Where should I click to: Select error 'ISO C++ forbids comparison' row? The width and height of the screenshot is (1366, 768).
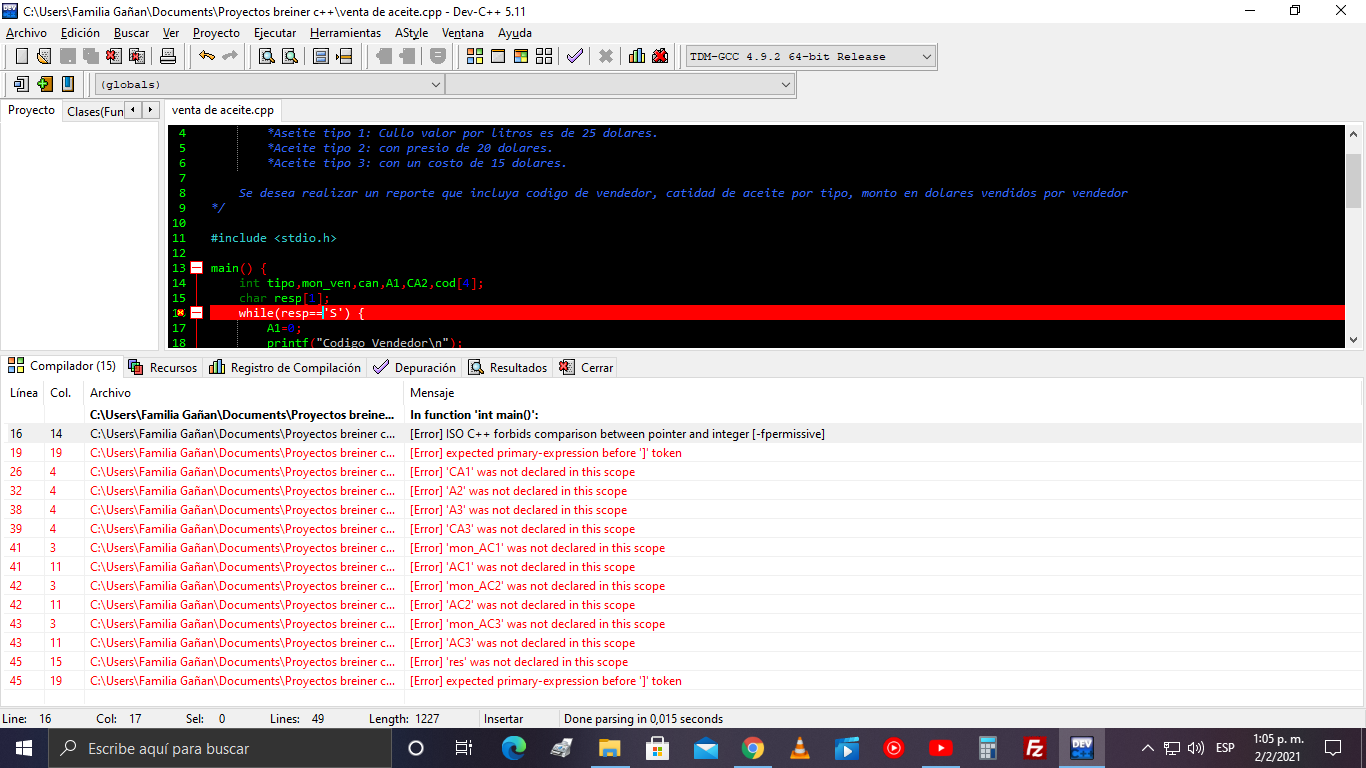tap(682, 434)
